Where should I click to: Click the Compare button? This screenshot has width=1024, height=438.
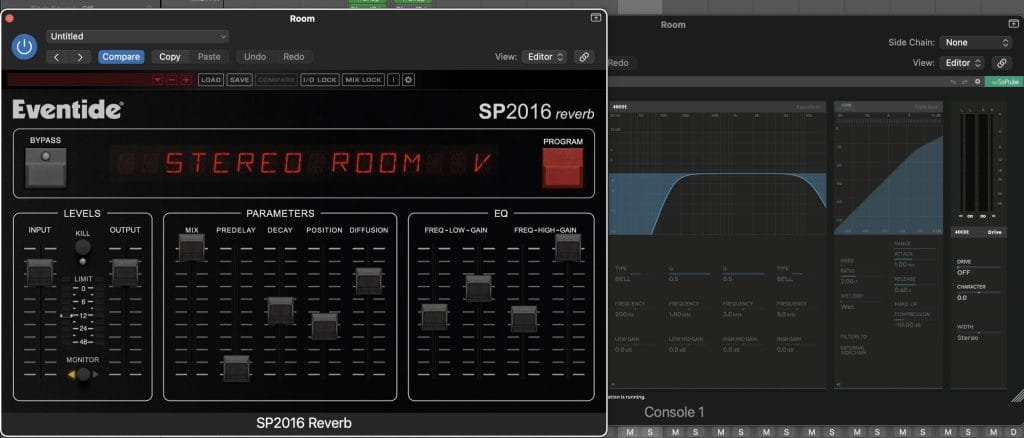(x=120, y=57)
